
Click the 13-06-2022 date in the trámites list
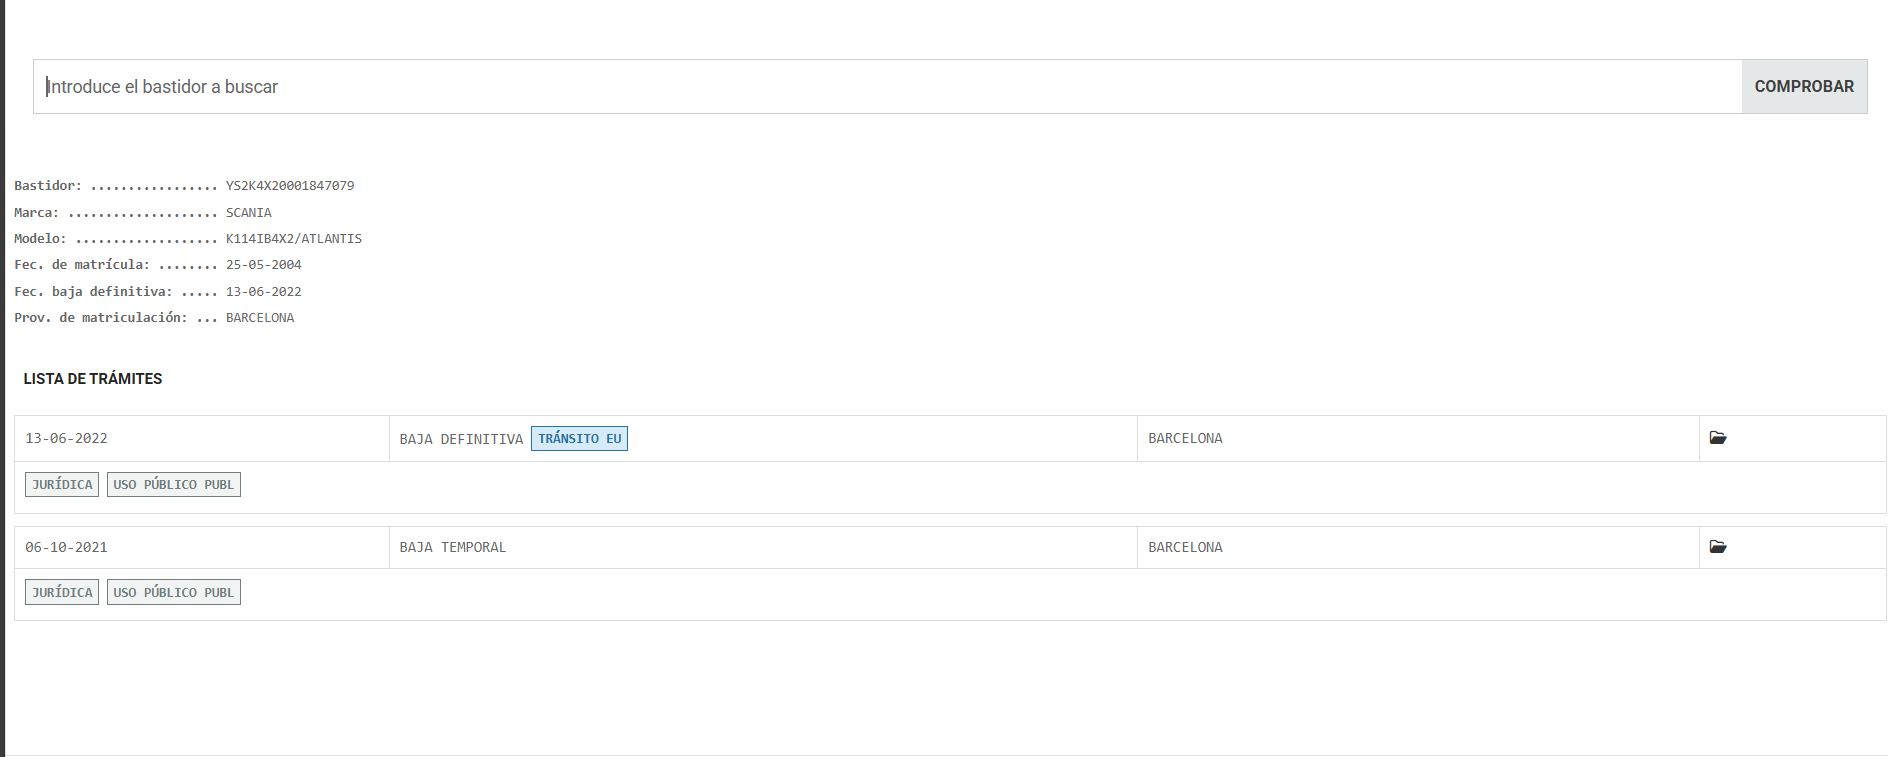(66, 439)
